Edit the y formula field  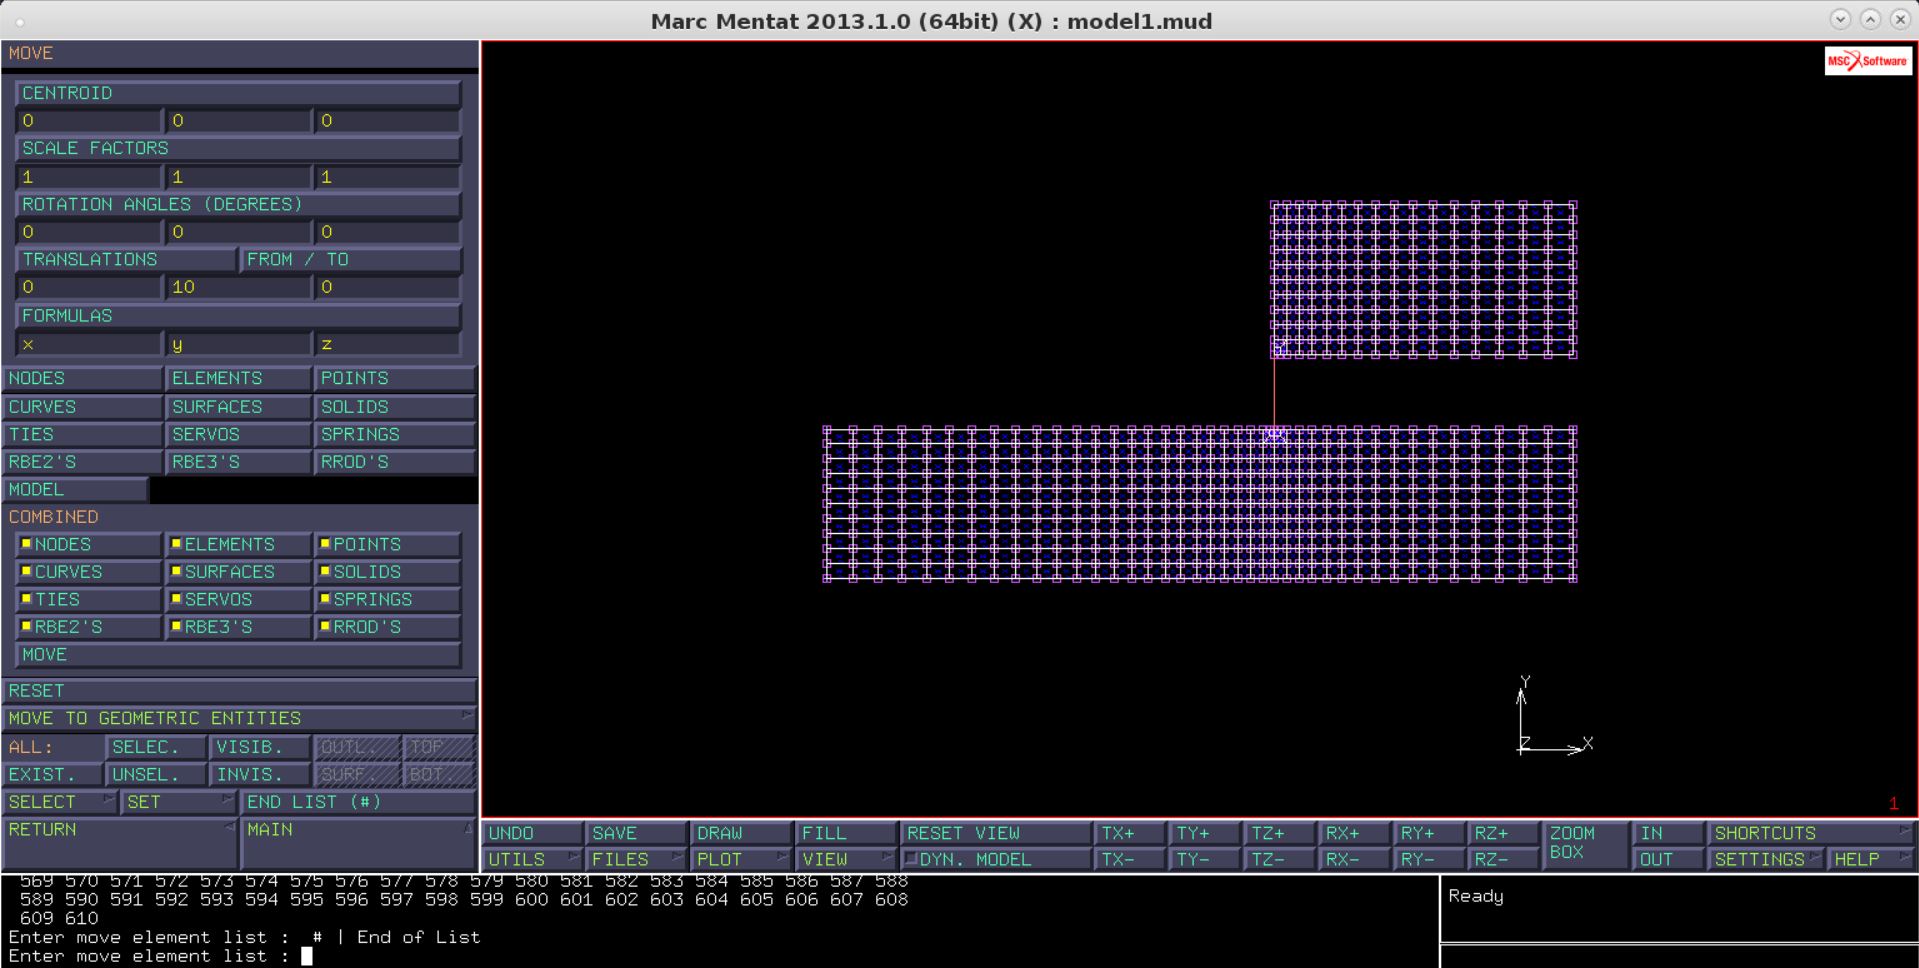point(238,344)
